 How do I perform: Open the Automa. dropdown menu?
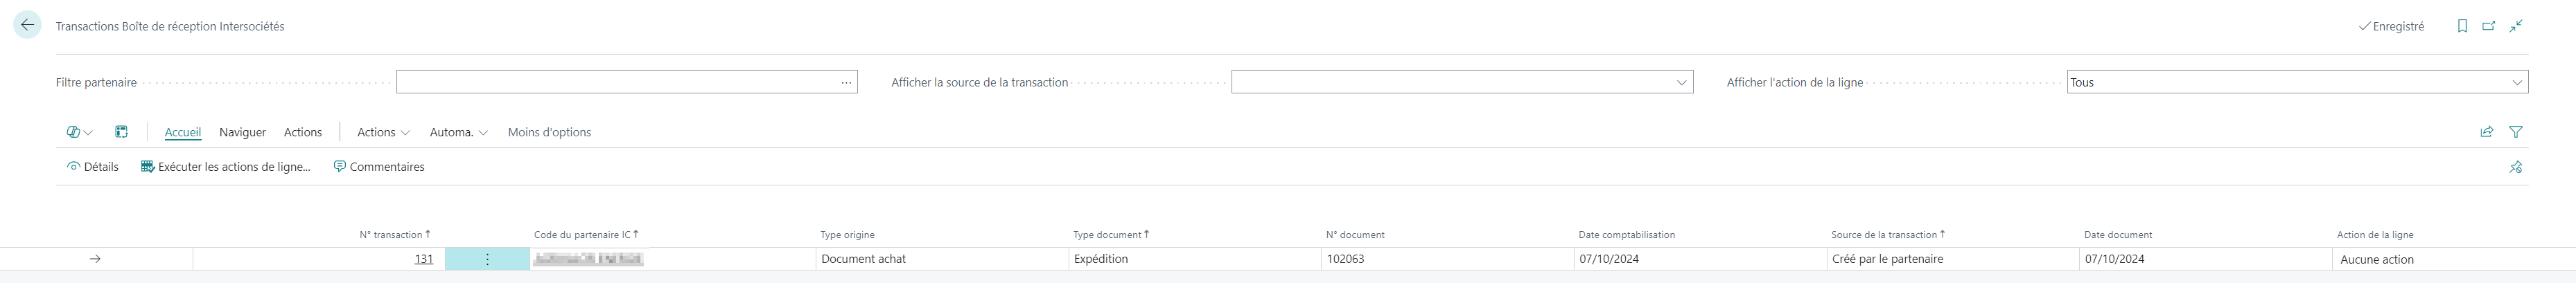[458, 132]
